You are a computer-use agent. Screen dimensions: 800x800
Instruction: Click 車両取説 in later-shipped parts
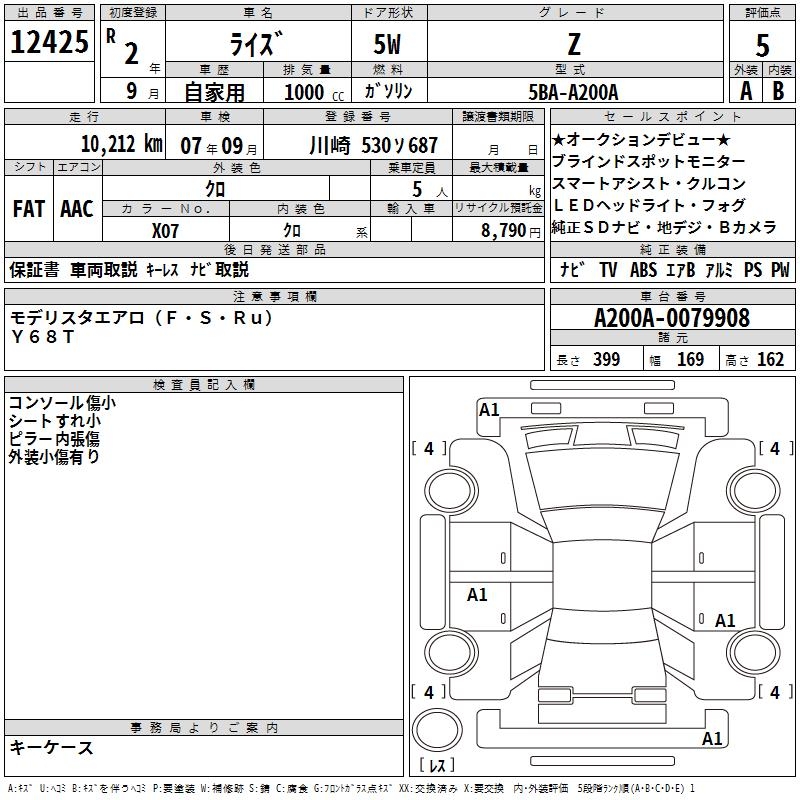pyautogui.click(x=104, y=269)
